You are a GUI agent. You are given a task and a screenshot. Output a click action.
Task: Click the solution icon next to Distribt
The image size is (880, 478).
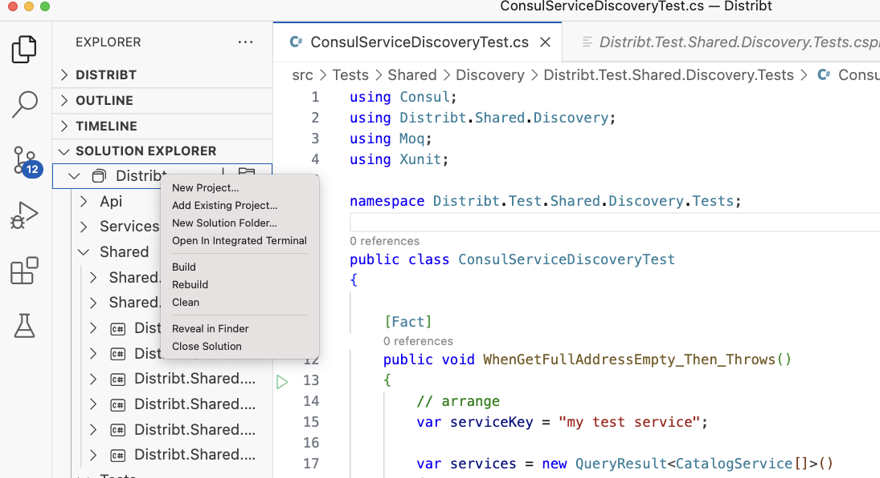[99, 176]
